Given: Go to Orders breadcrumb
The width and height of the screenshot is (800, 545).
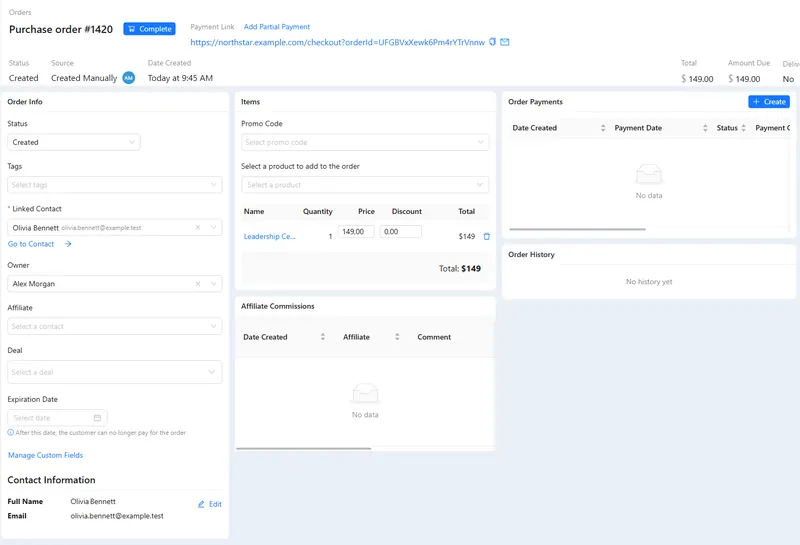Looking at the screenshot, I should 20,12.
